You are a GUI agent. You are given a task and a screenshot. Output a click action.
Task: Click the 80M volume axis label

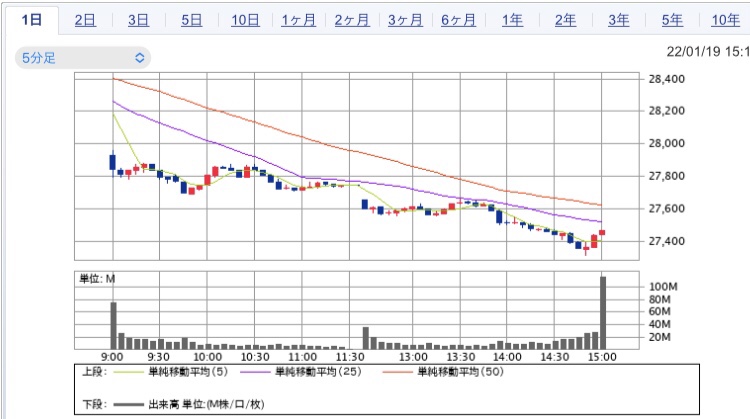[660, 300]
